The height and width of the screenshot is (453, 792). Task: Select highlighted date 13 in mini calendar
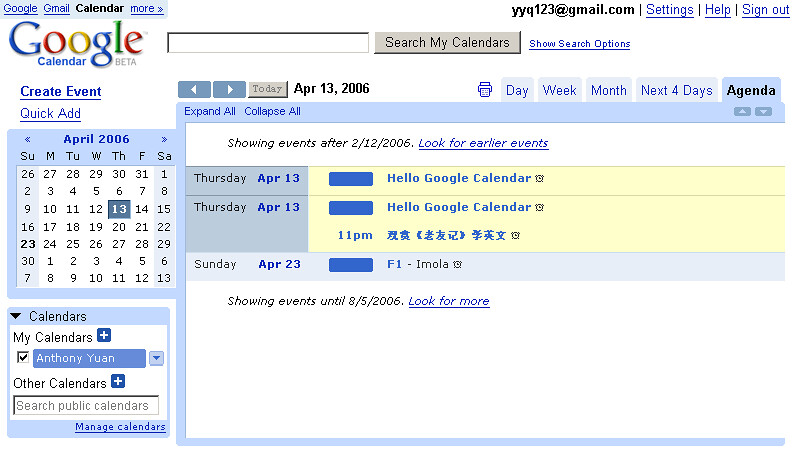[119, 209]
